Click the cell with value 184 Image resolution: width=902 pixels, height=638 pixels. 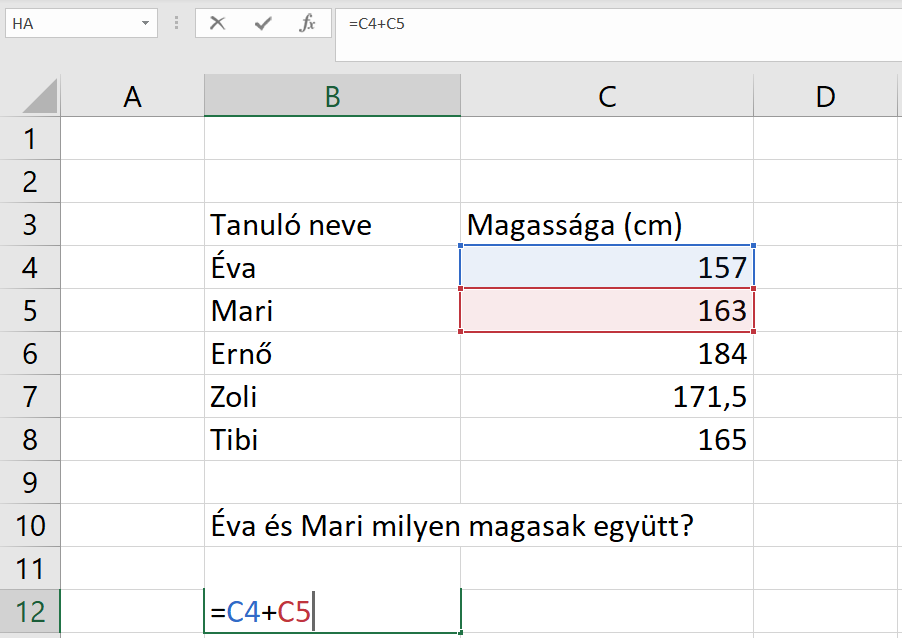click(607, 354)
